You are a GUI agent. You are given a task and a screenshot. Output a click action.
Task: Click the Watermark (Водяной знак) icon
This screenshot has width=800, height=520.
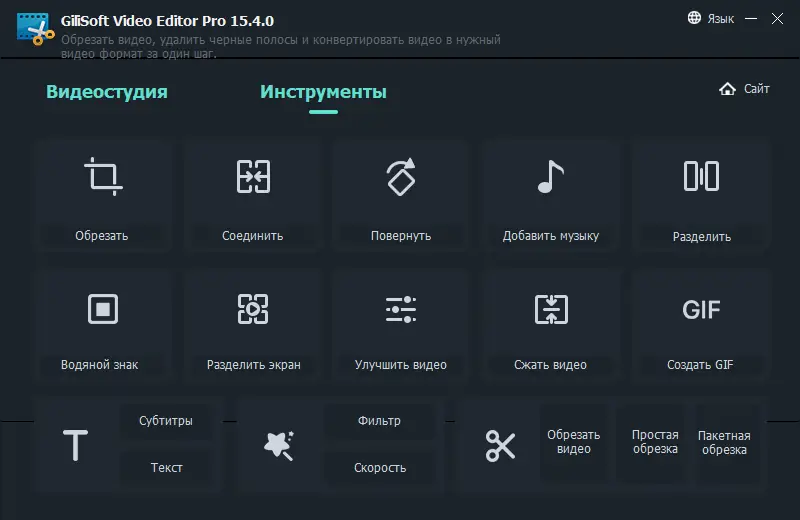[103, 309]
